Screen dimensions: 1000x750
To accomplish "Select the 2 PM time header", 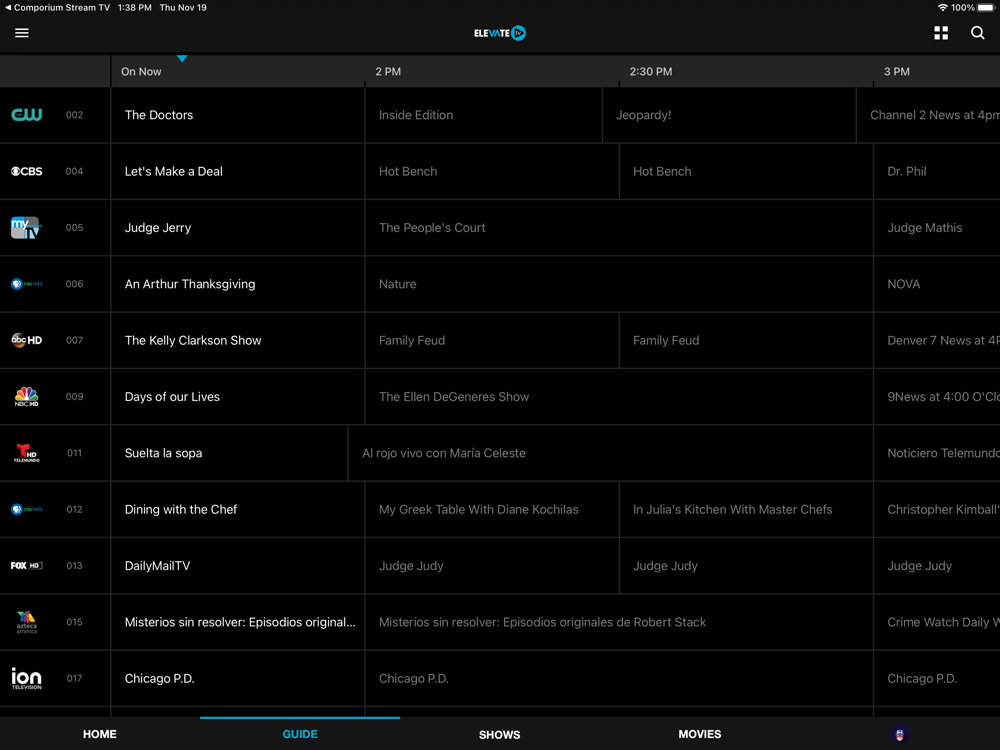I will (388, 71).
